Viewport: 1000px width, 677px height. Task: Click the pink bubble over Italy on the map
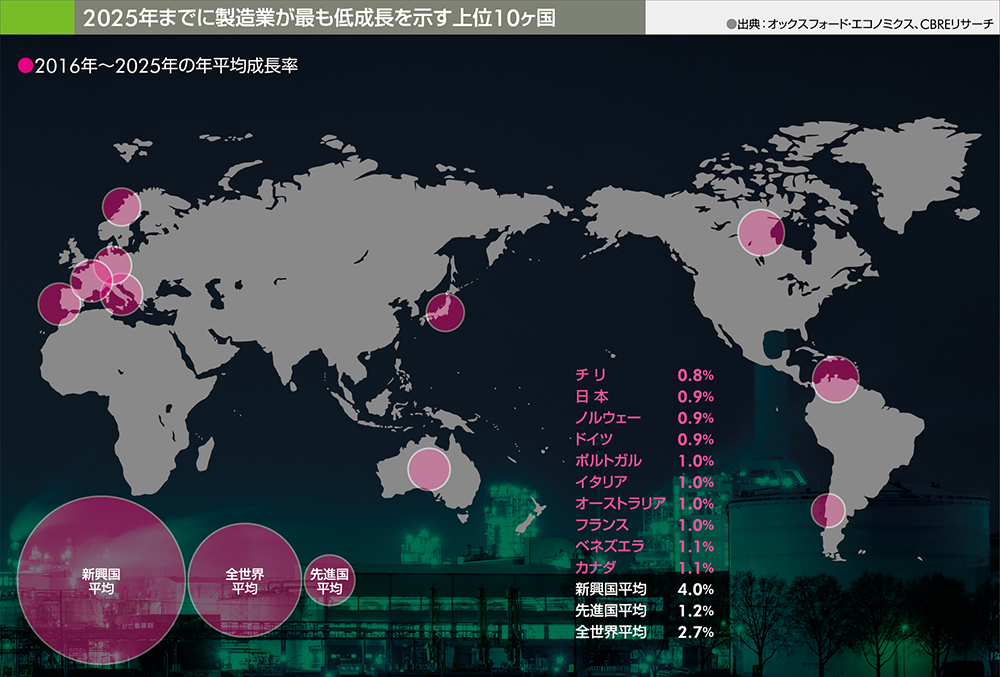click(x=121, y=294)
